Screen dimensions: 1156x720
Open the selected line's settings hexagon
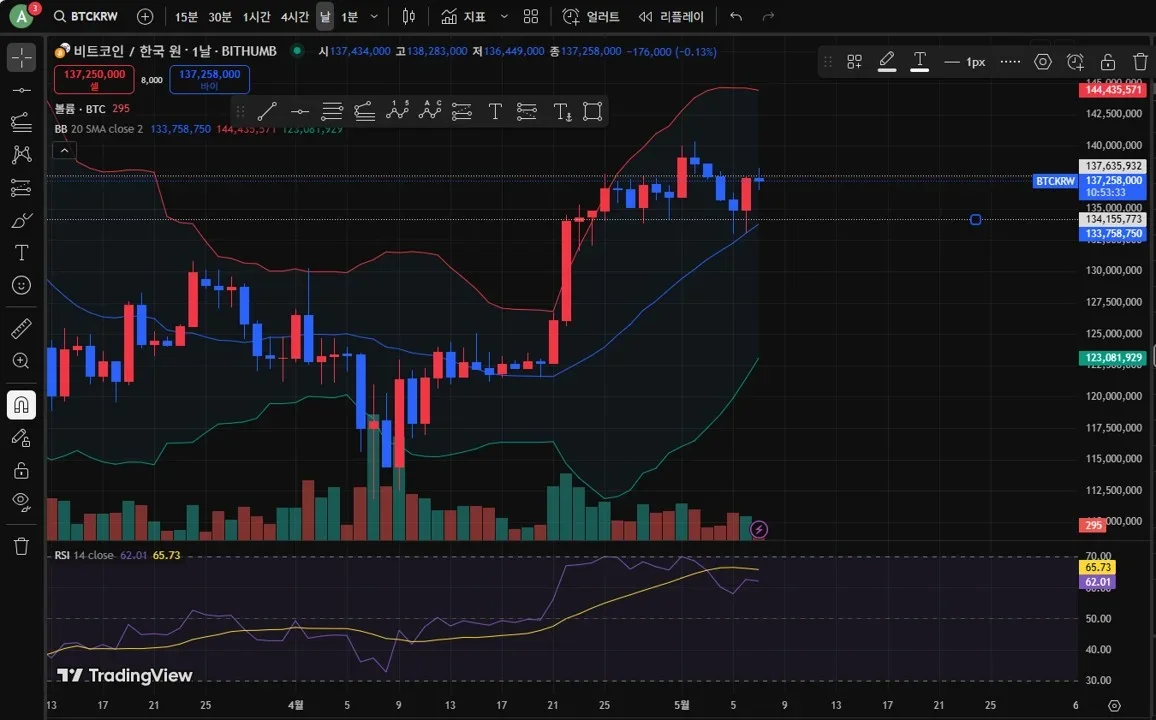(1042, 62)
